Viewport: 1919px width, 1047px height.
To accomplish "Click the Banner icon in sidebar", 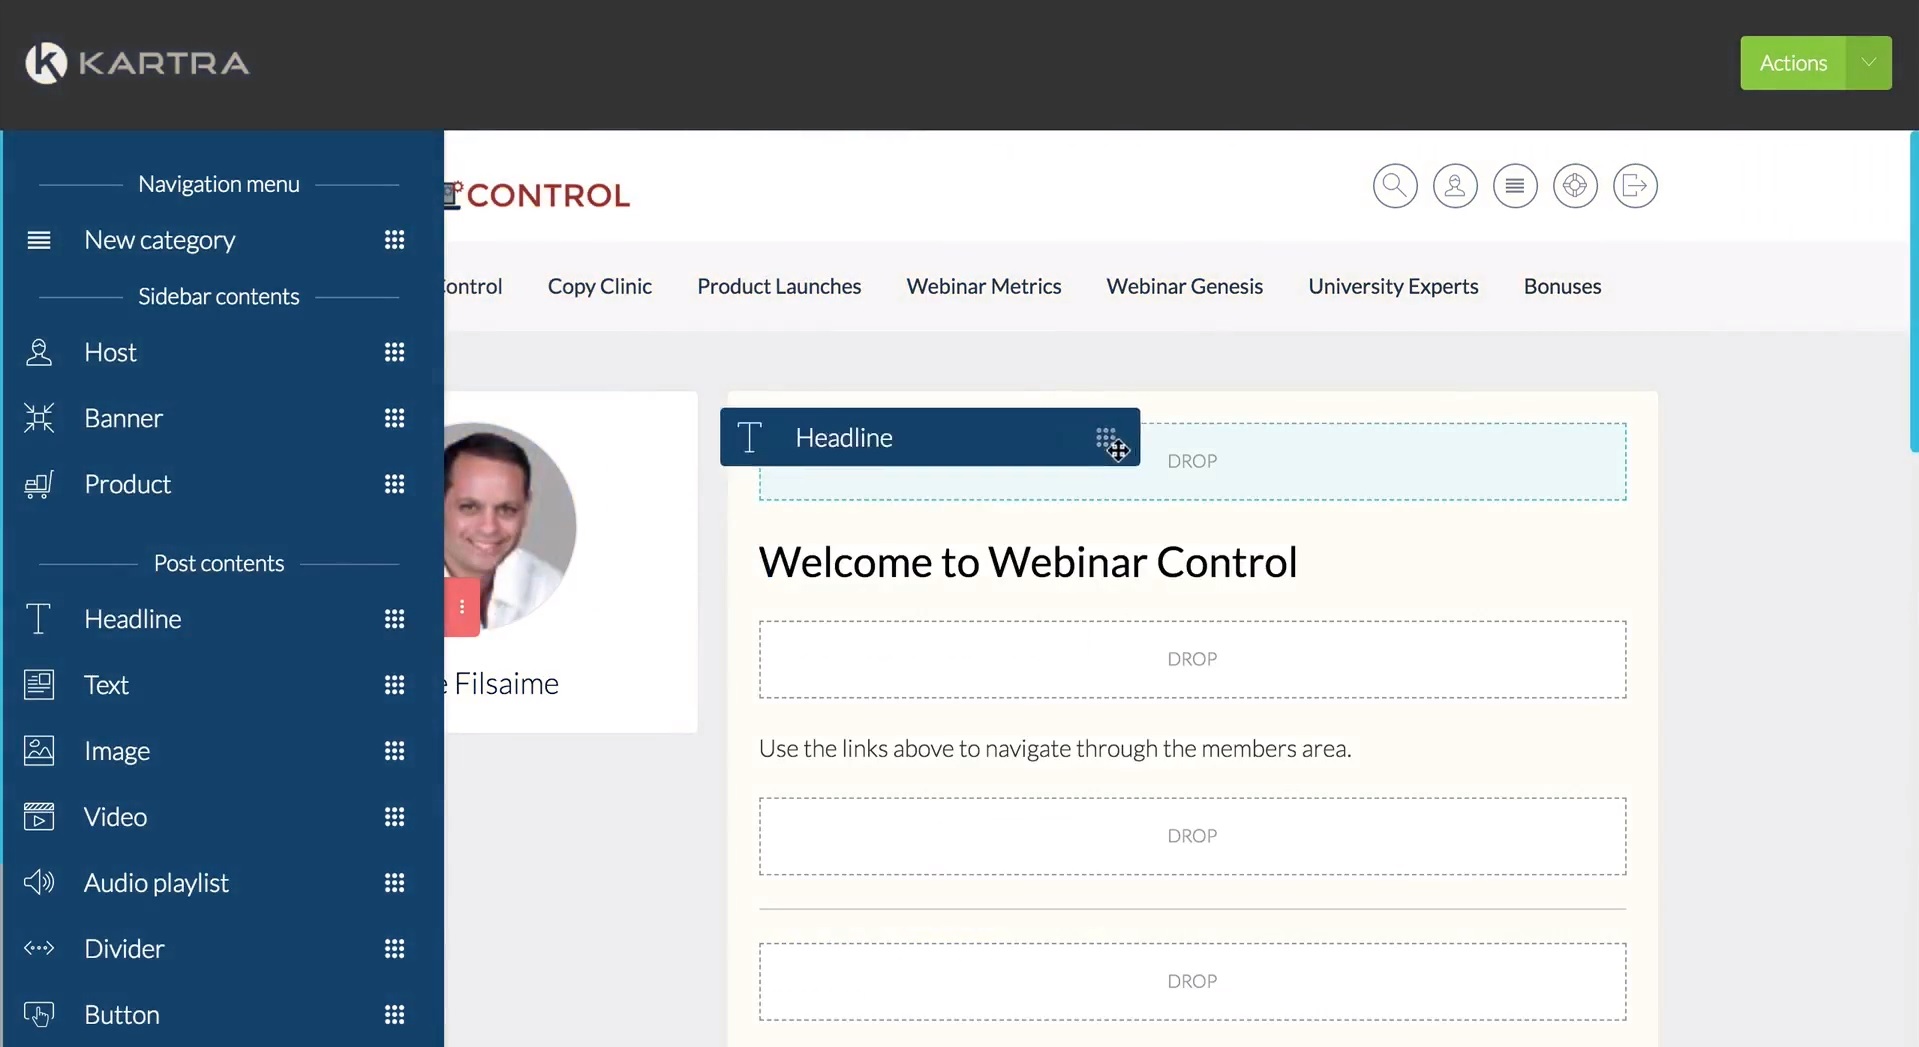I will coord(39,418).
